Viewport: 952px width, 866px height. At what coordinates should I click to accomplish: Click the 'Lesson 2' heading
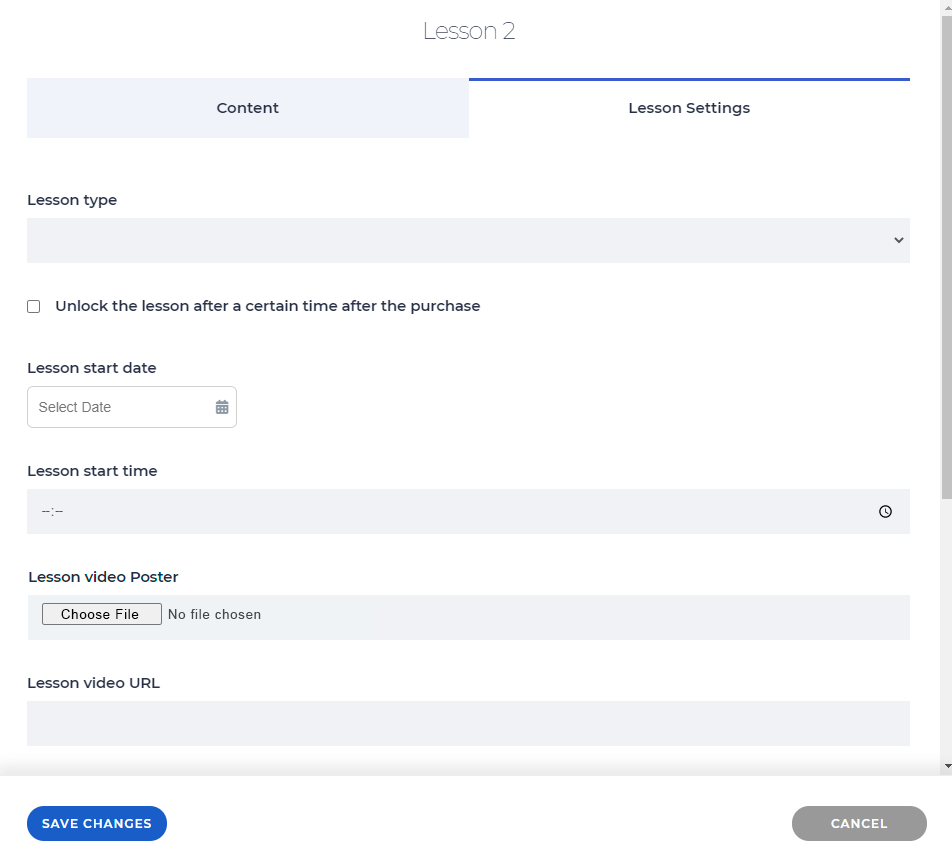click(x=469, y=31)
